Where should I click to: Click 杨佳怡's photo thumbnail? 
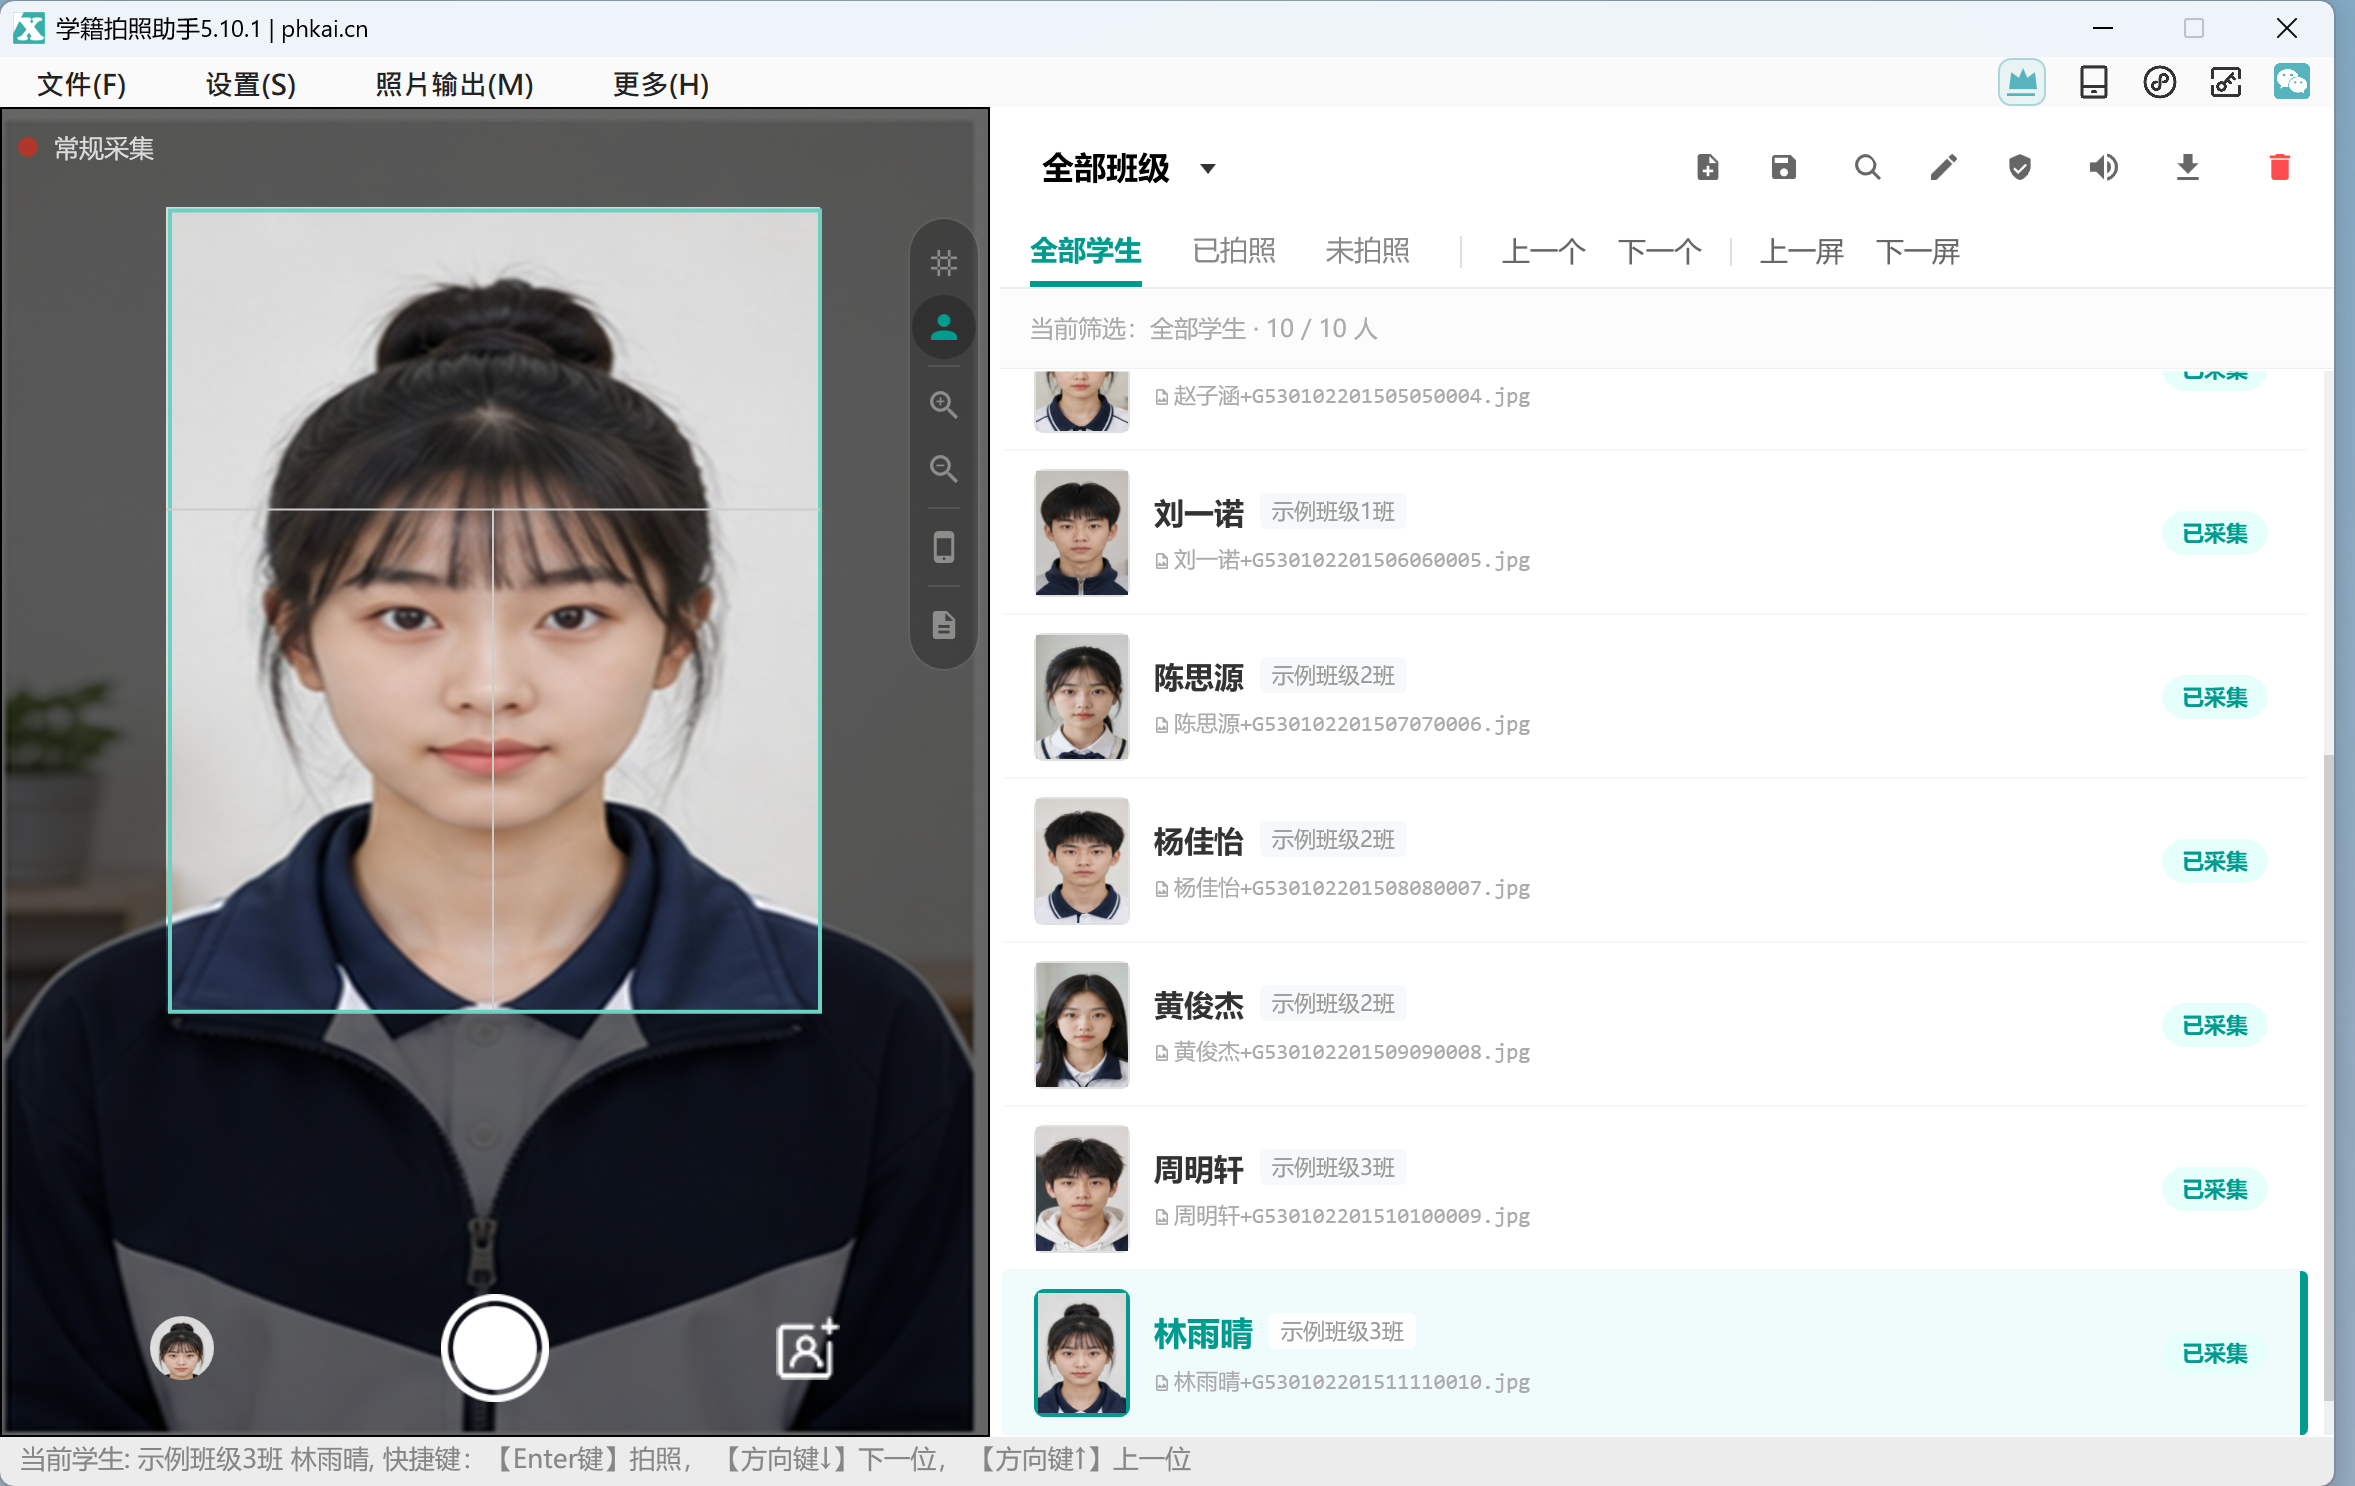tap(1081, 861)
